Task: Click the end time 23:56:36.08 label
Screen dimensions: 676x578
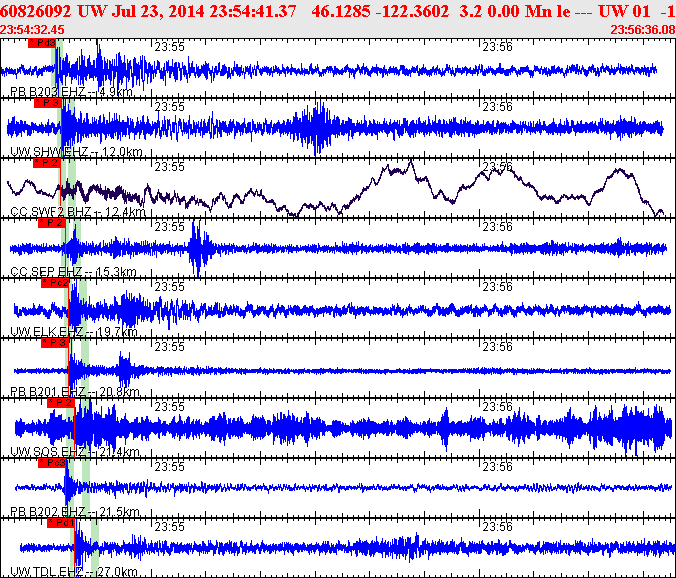Action: point(642,29)
